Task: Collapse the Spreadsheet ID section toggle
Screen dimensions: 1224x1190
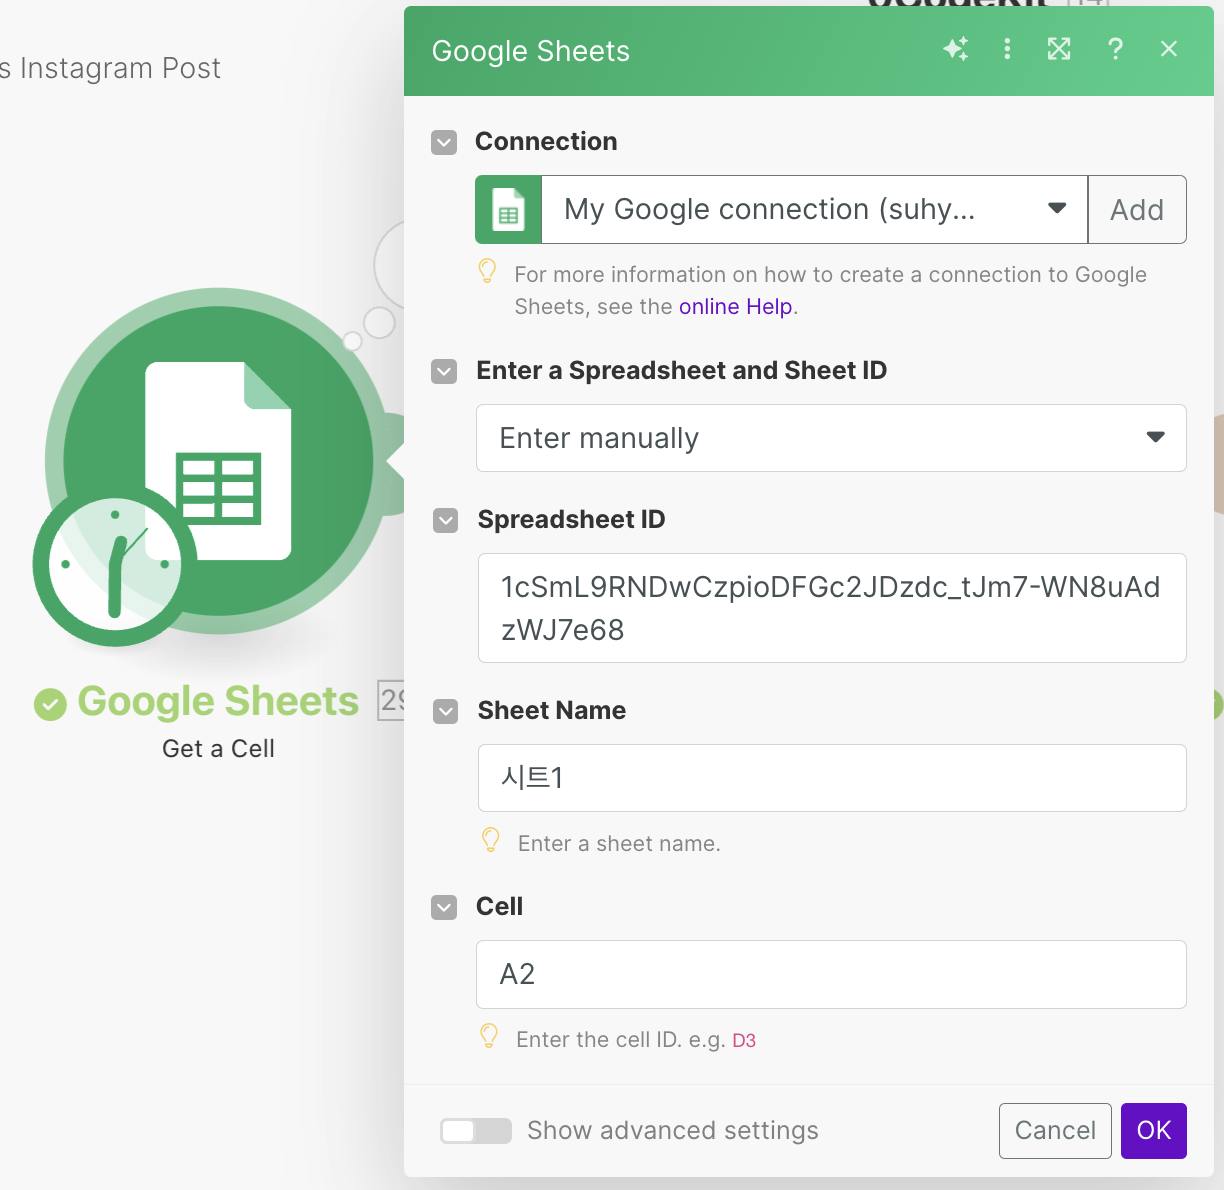Action: pos(445,520)
